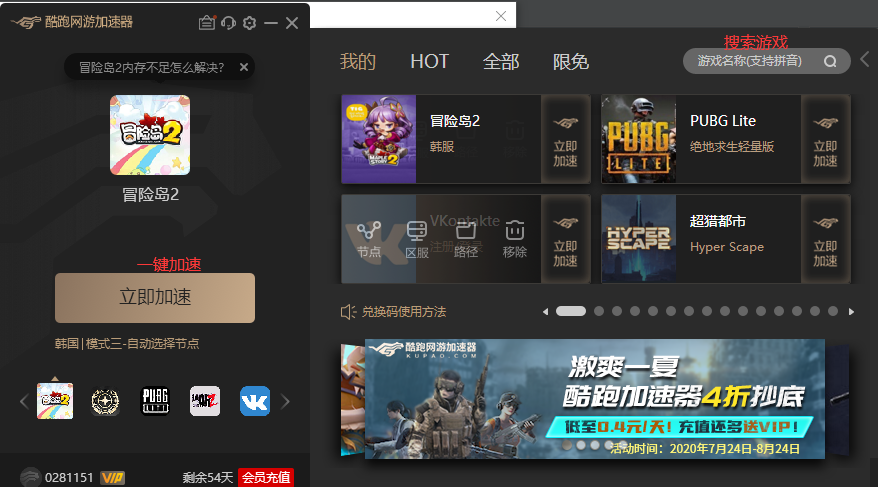The width and height of the screenshot is (878, 487).
Task: Switch to the 全部 tab
Action: pyautogui.click(x=501, y=62)
